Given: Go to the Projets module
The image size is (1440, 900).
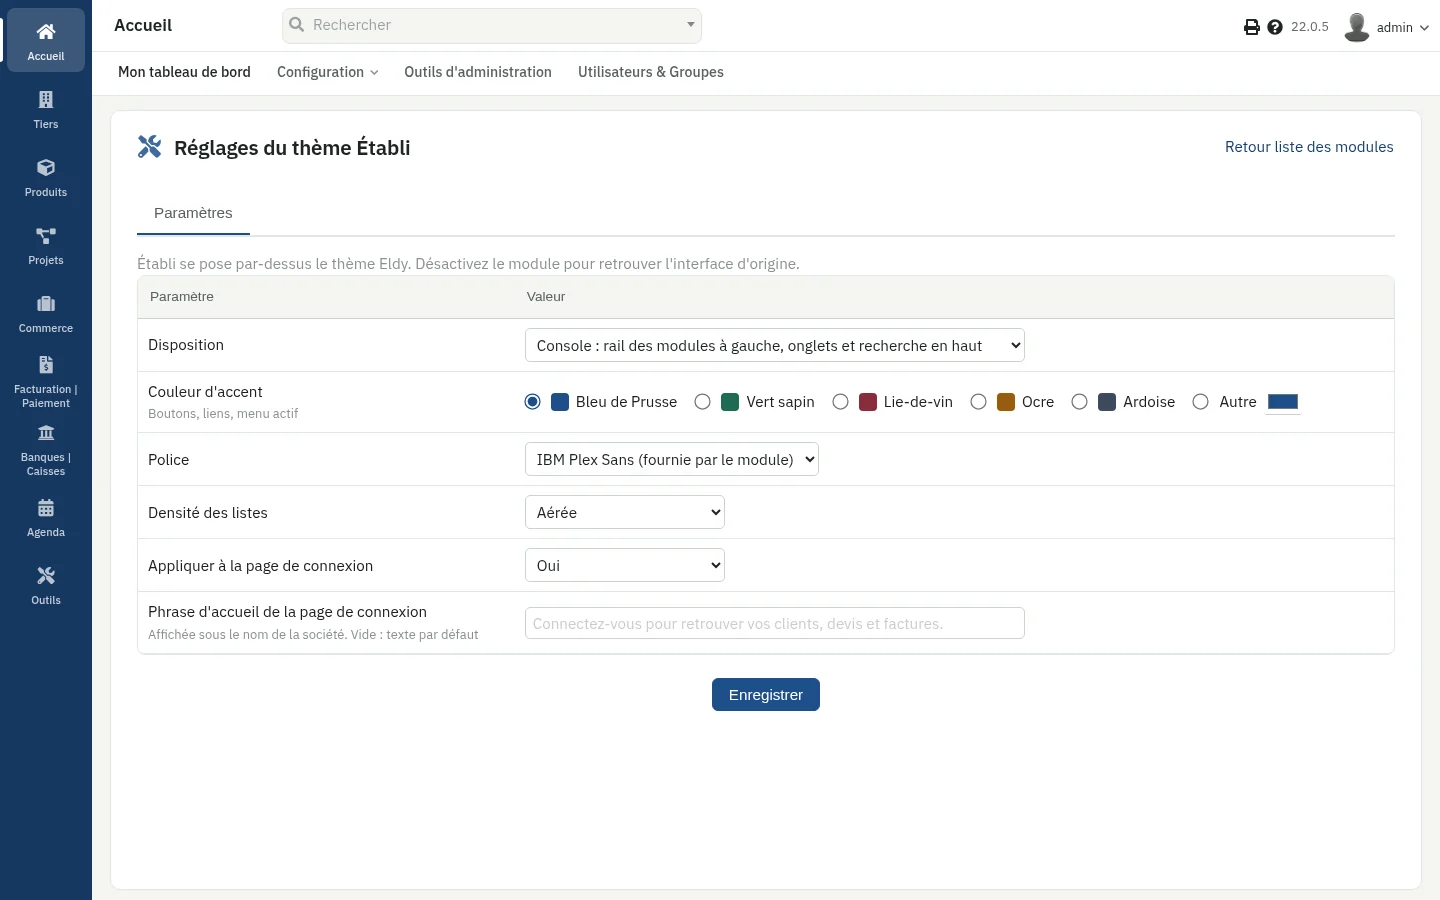Looking at the screenshot, I should [x=46, y=246].
